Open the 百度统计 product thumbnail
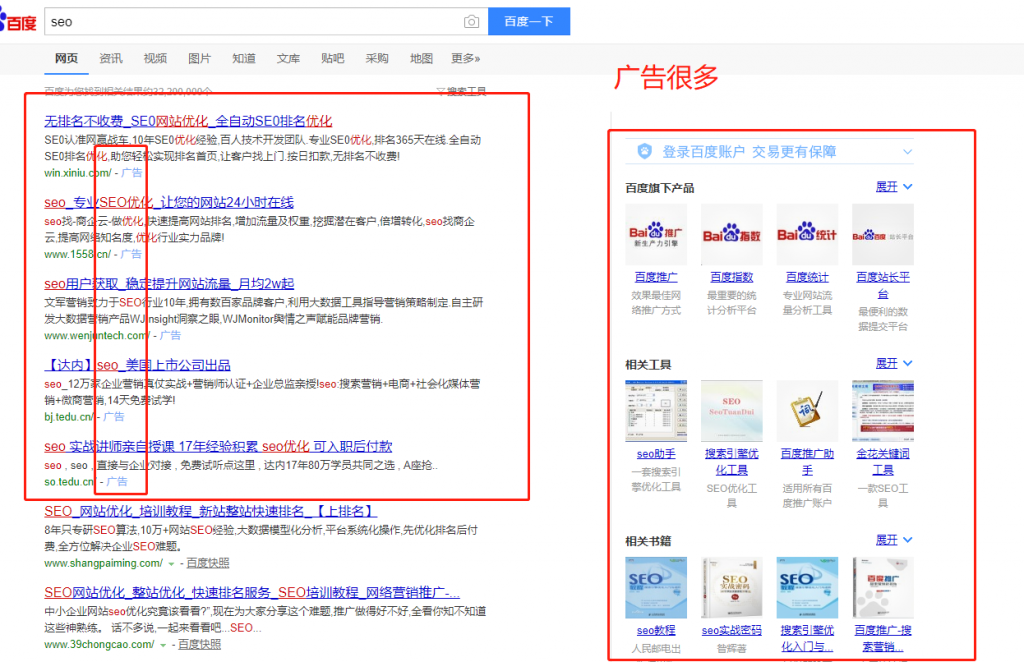 click(807, 234)
